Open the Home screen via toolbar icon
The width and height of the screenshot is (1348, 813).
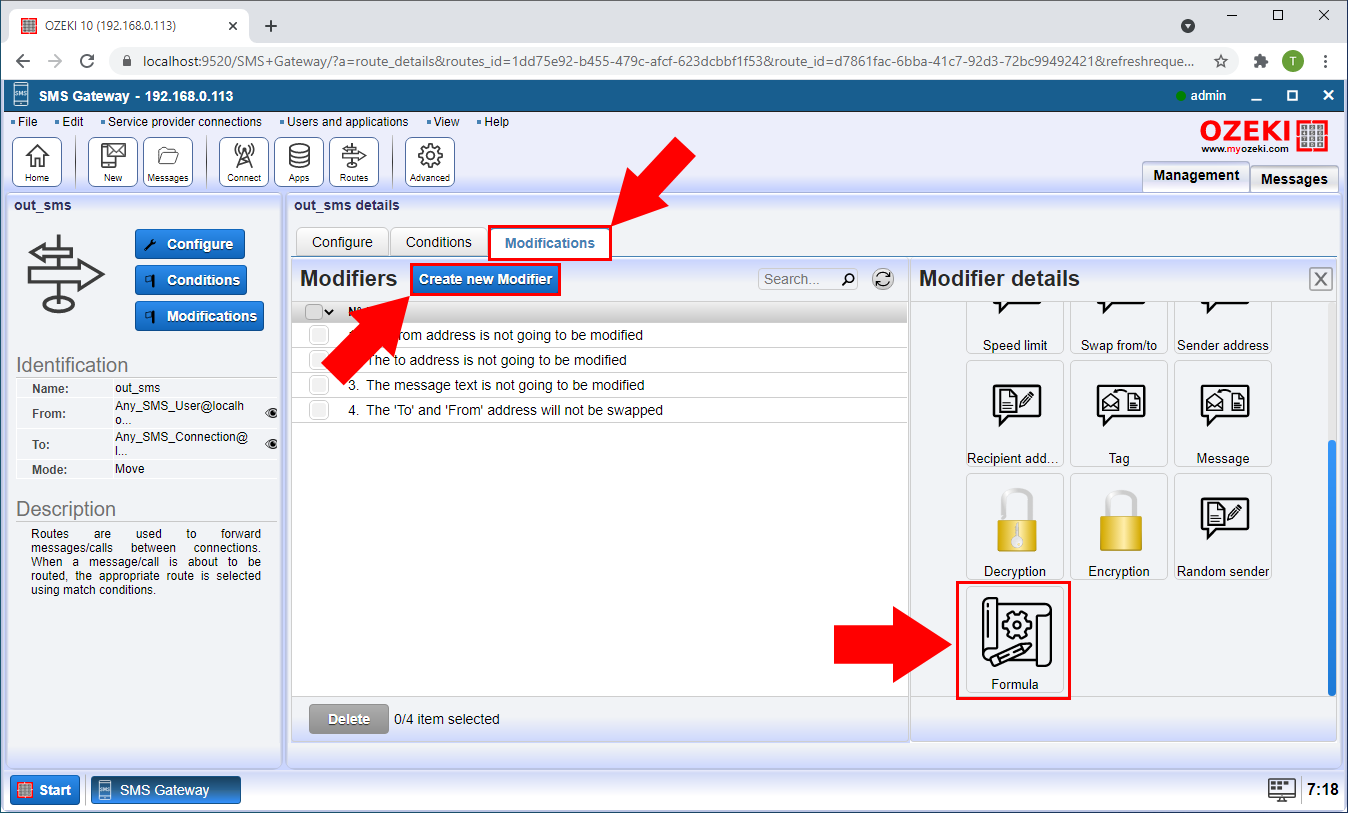pyautogui.click(x=37, y=161)
